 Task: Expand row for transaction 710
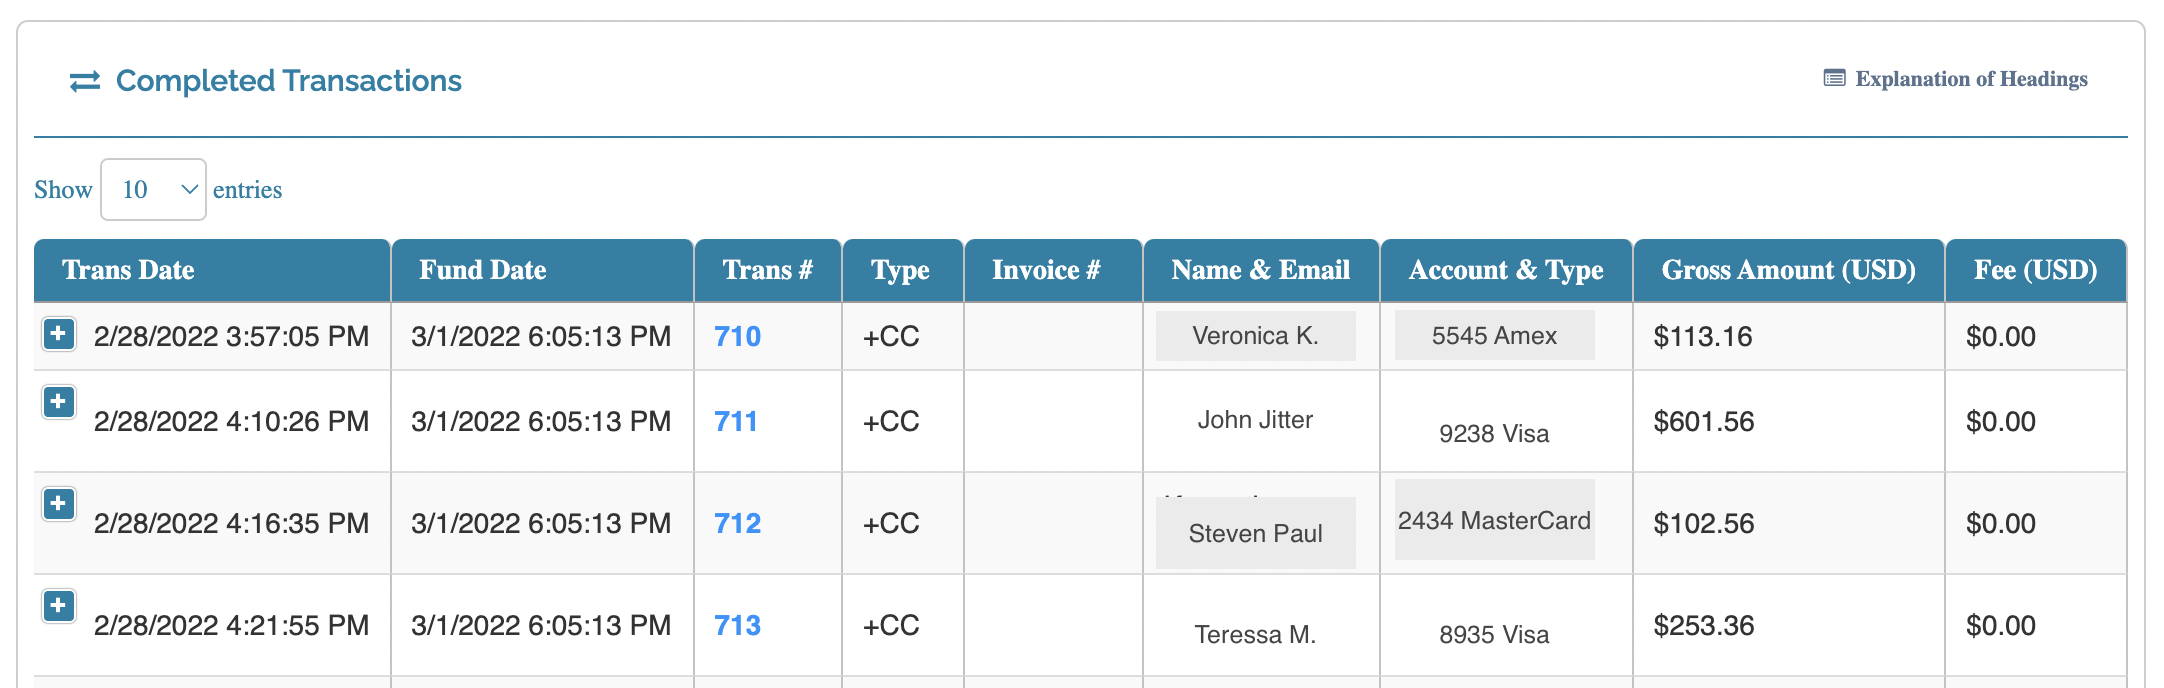(x=59, y=334)
